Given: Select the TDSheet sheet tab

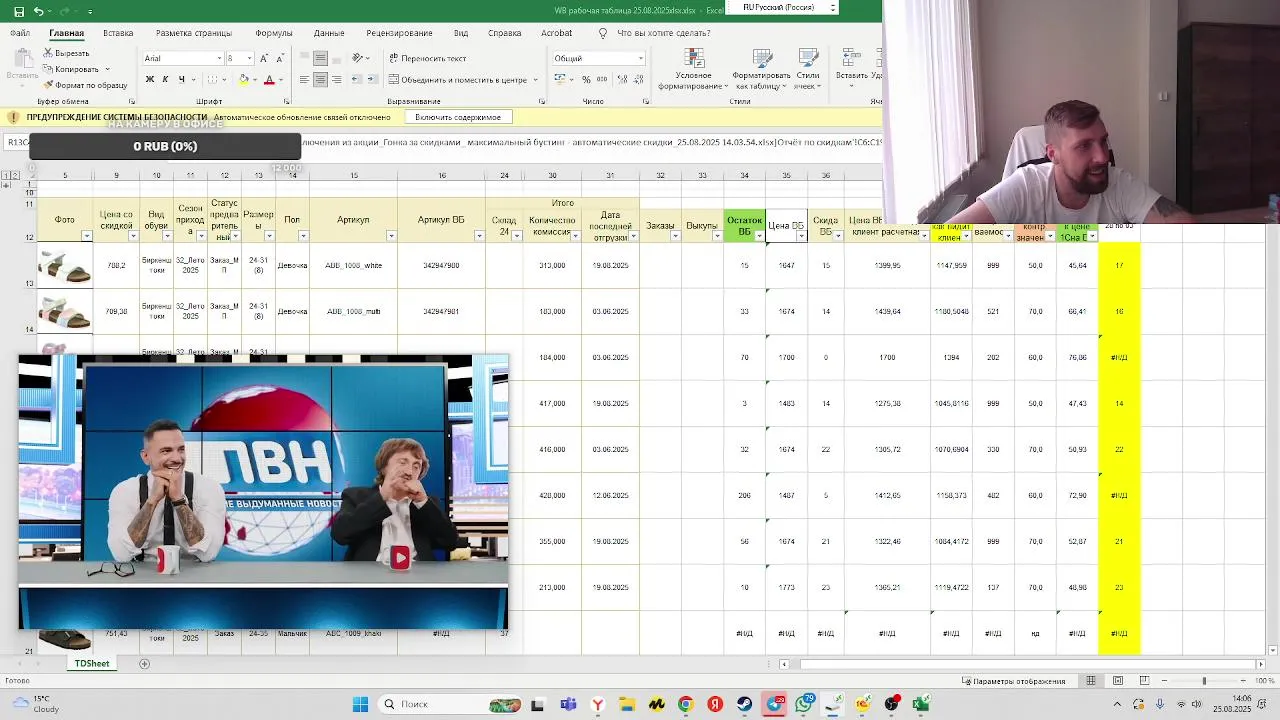Looking at the screenshot, I should pos(92,664).
